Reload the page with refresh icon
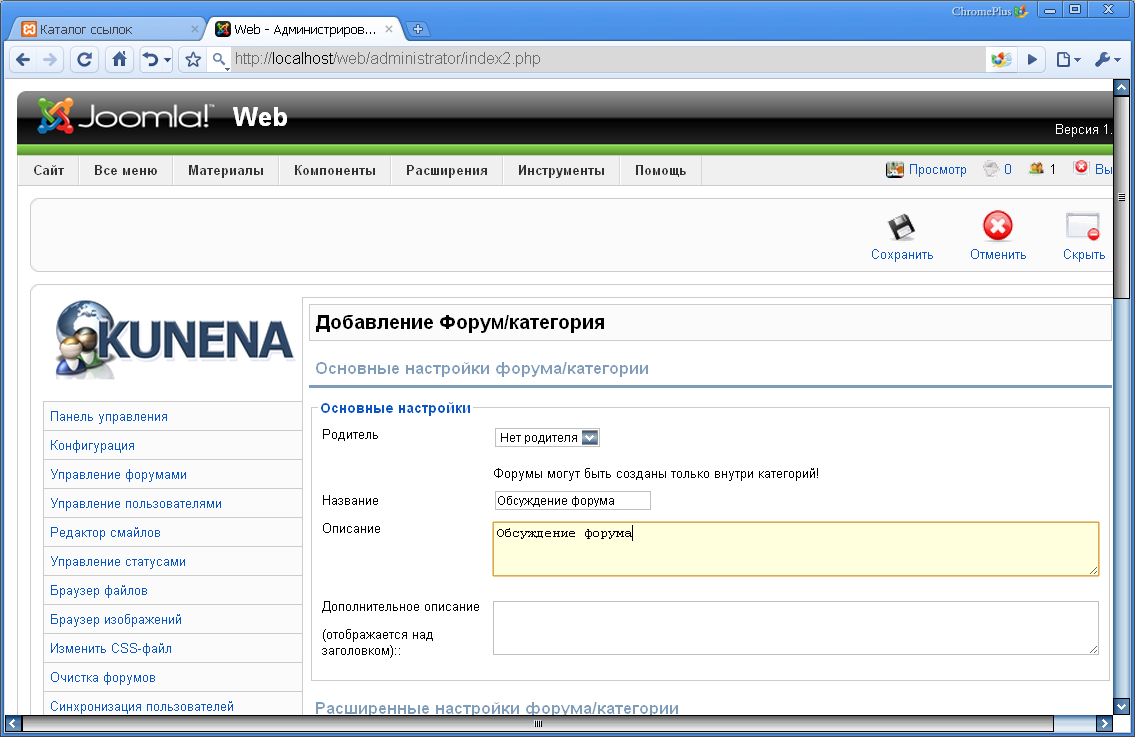Screen dimensions: 1135x737 [85, 59]
